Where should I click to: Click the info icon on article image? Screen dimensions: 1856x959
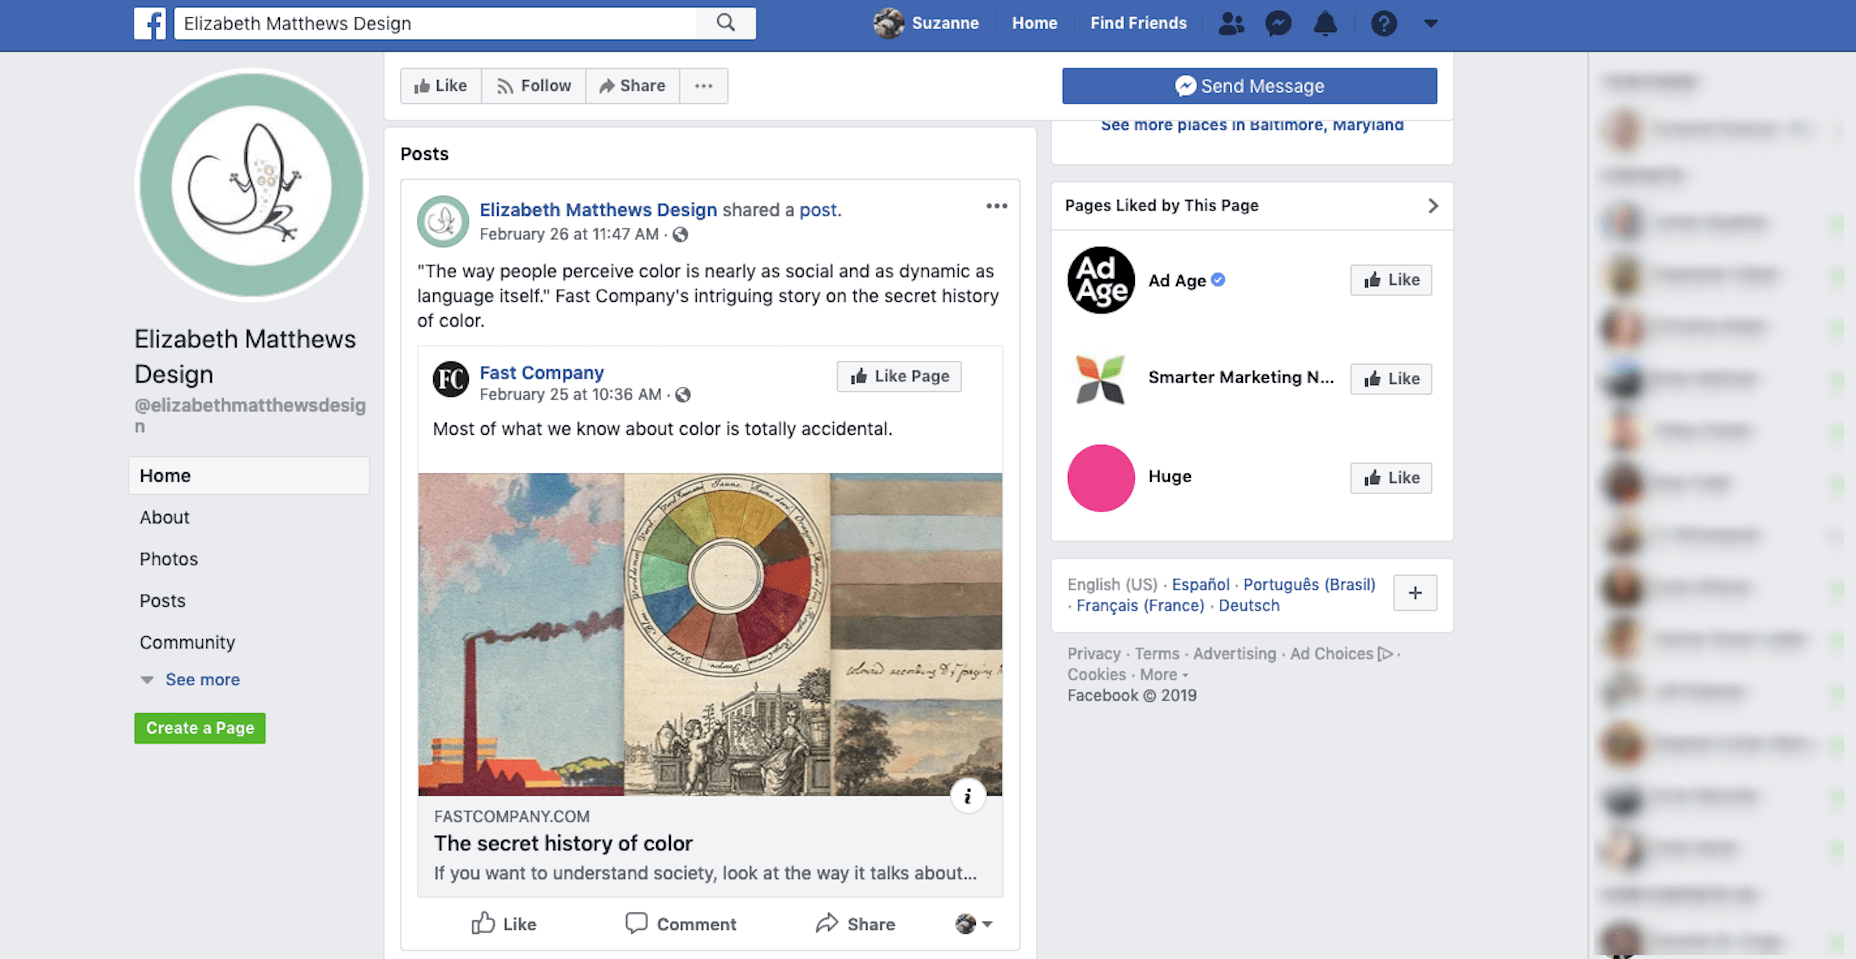967,796
